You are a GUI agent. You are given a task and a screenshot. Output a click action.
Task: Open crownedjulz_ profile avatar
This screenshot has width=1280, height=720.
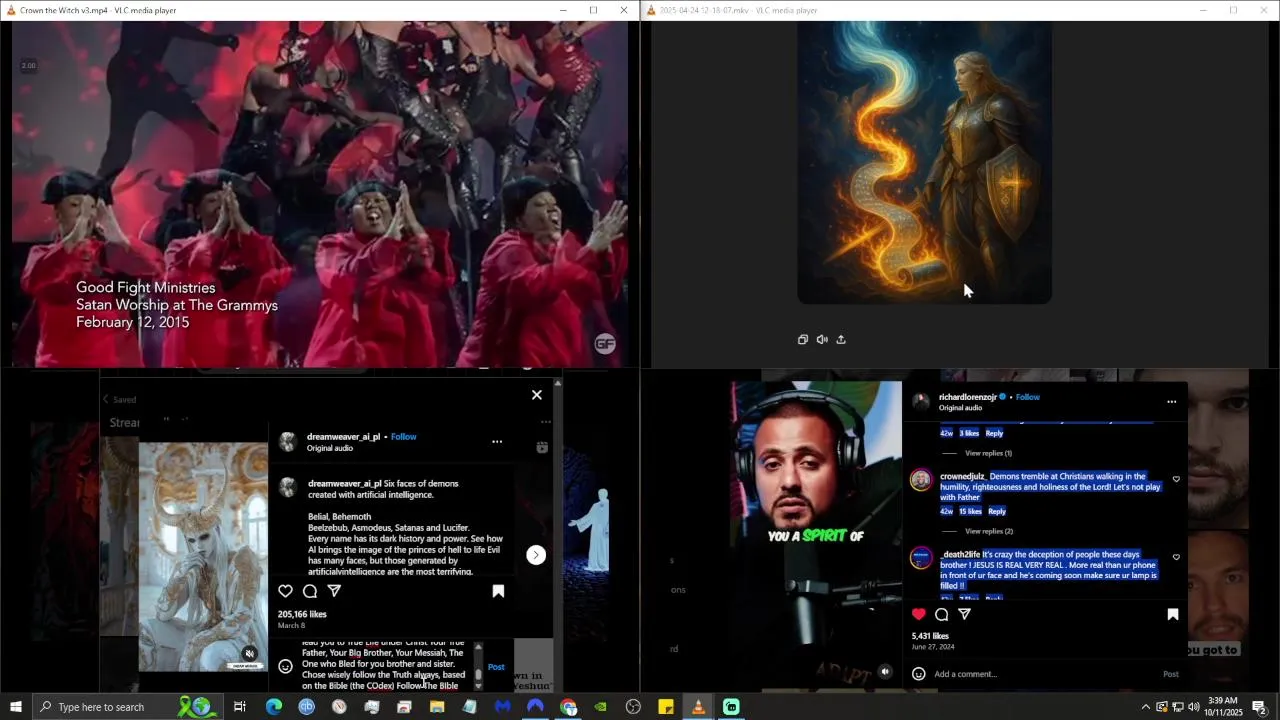point(921,480)
